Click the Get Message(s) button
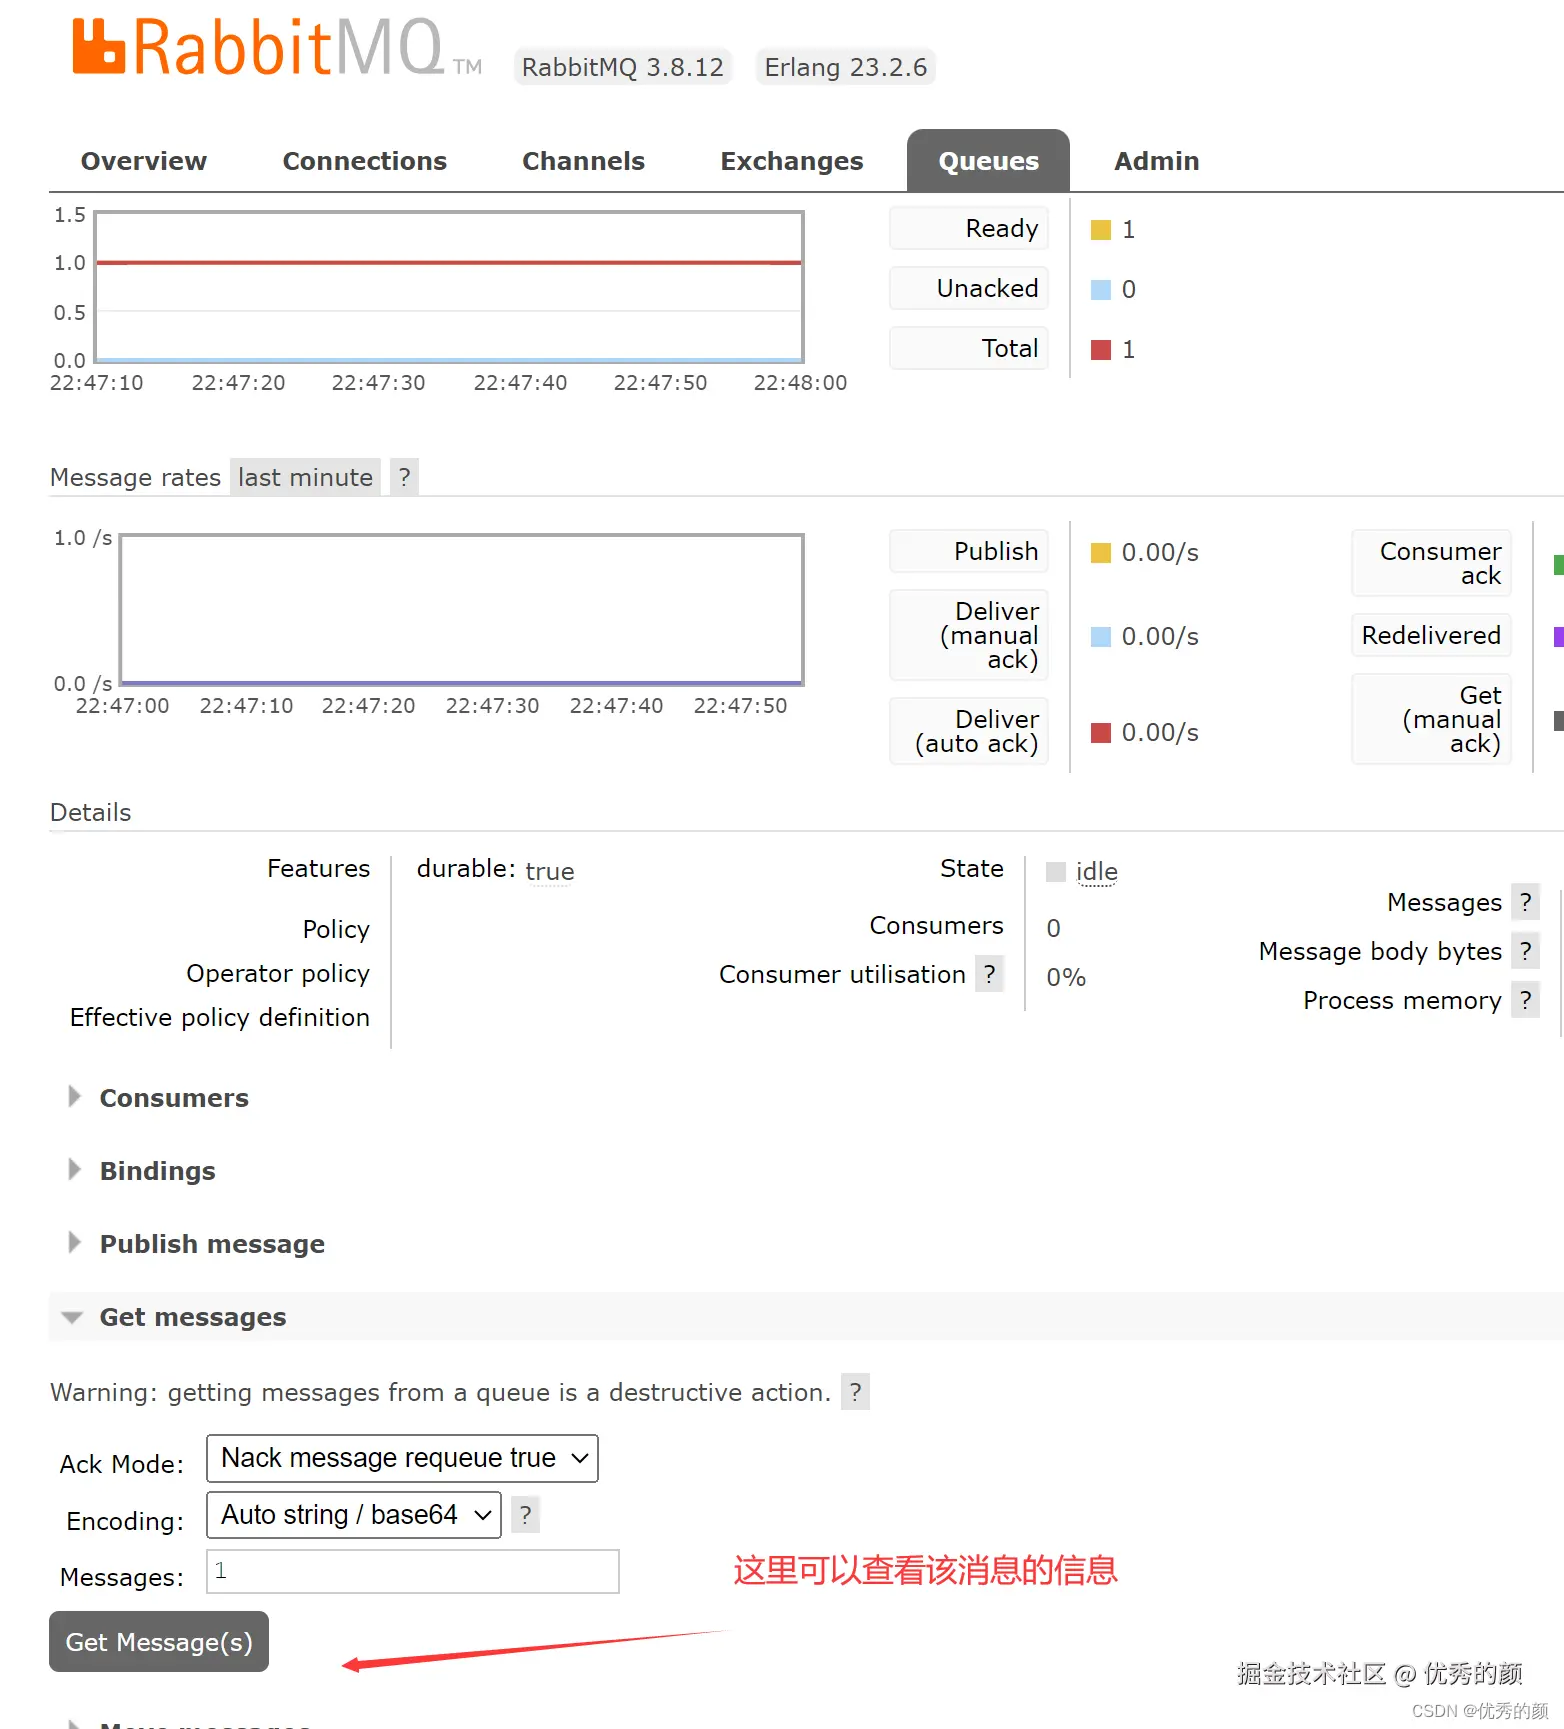The image size is (1564, 1729). pos(159,1642)
